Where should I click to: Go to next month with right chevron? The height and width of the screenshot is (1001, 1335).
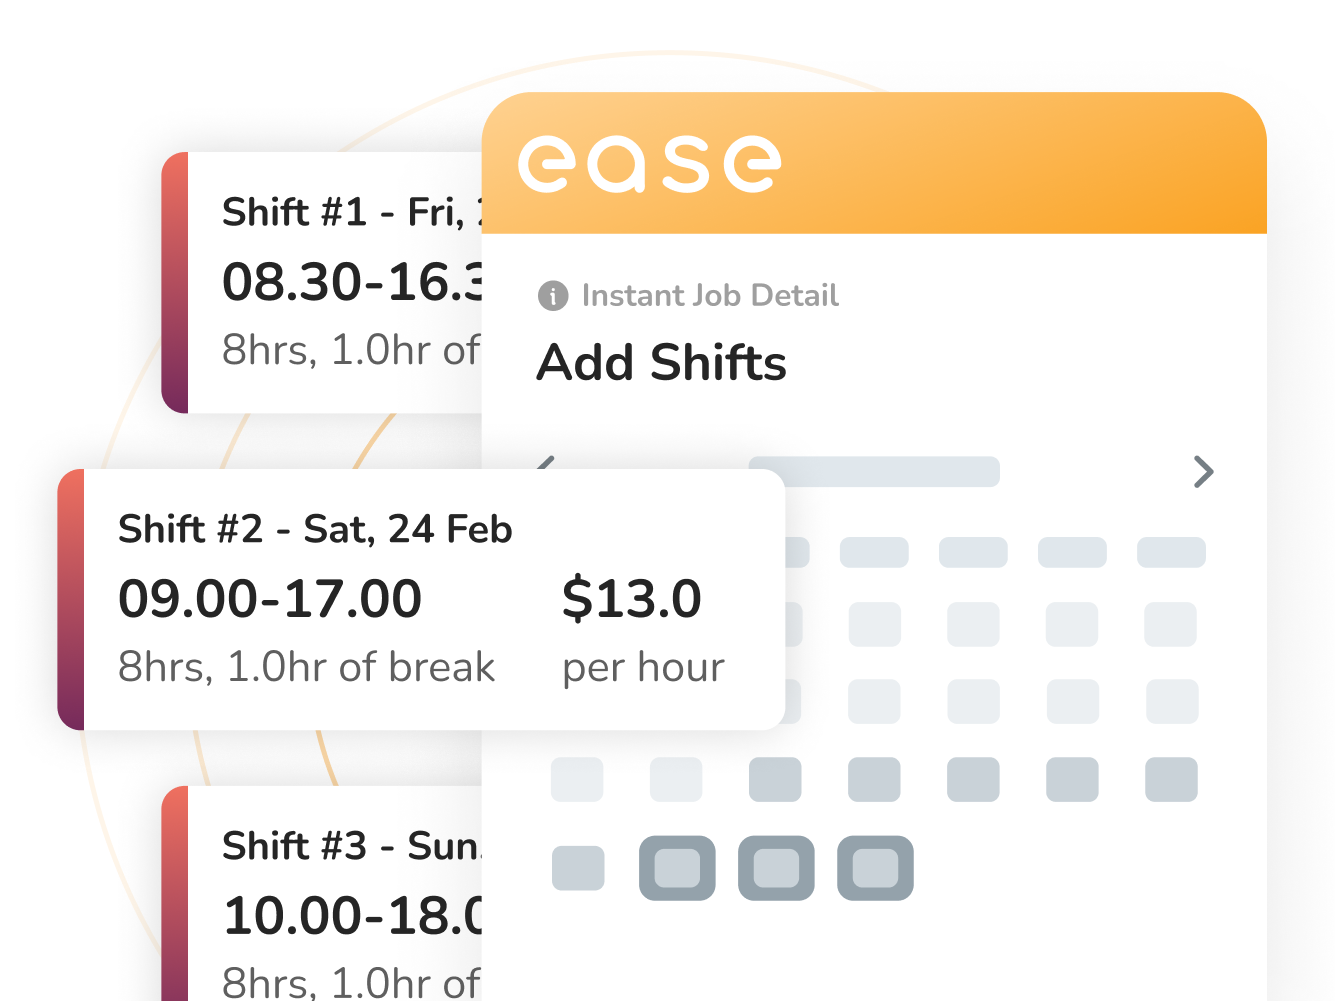[x=1203, y=471]
